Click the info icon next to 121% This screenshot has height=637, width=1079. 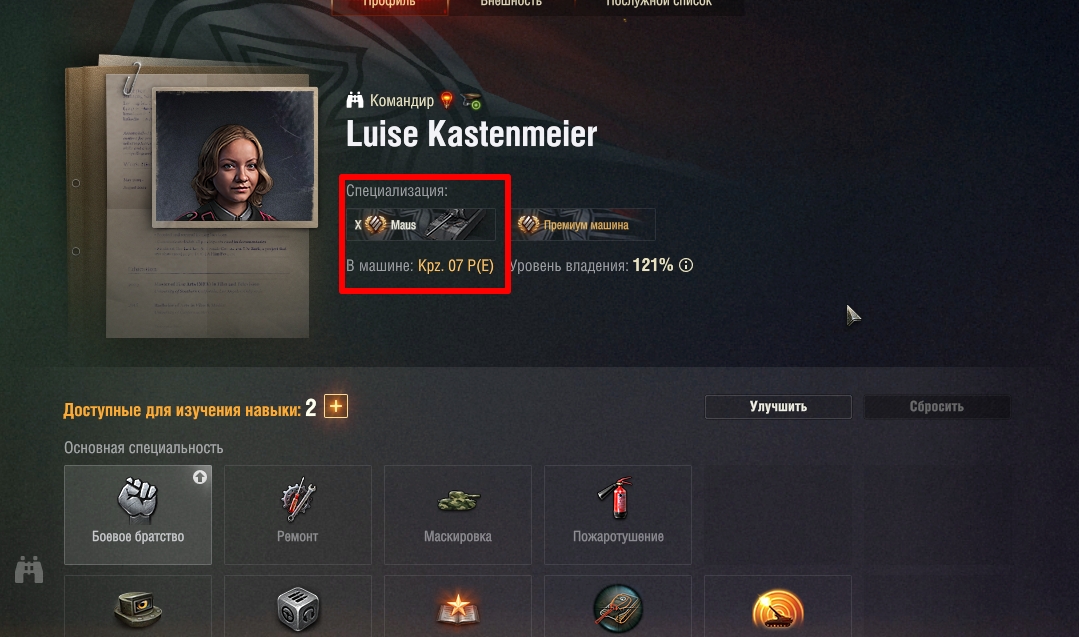[686, 265]
